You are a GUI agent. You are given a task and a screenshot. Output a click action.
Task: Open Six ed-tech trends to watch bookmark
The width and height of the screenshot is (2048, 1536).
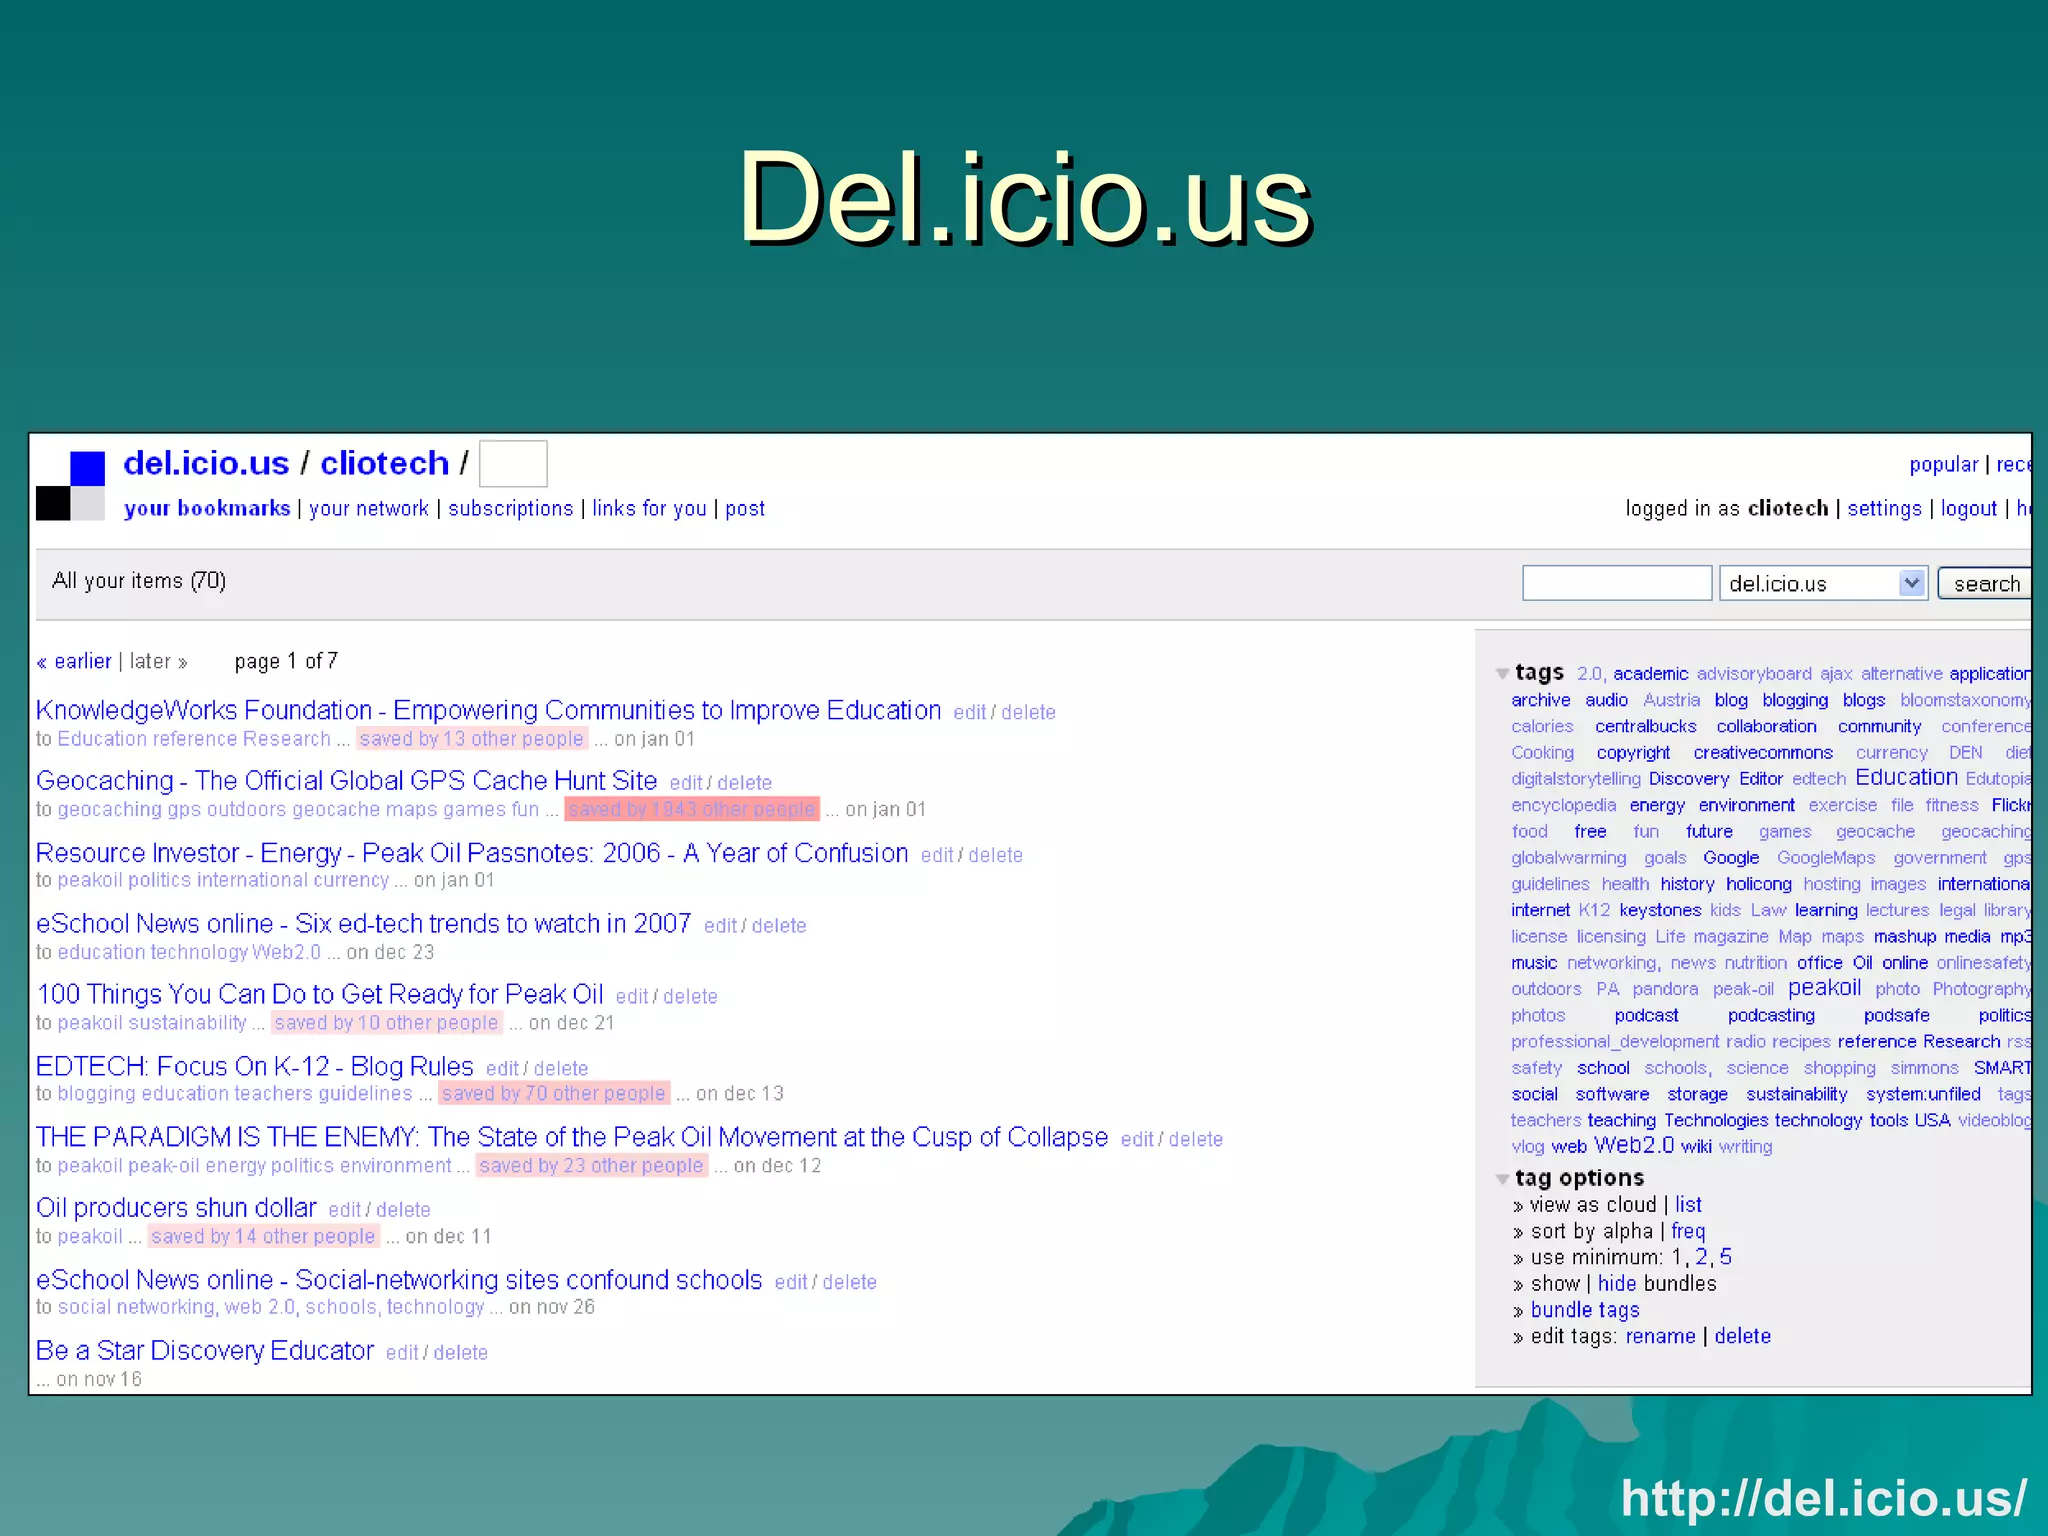pyautogui.click(x=363, y=923)
